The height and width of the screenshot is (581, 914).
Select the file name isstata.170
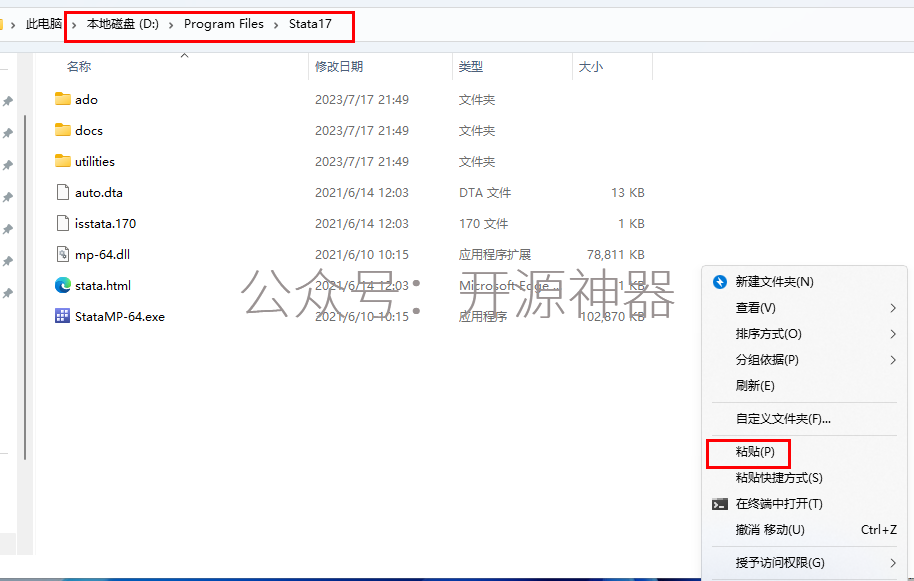coord(106,224)
